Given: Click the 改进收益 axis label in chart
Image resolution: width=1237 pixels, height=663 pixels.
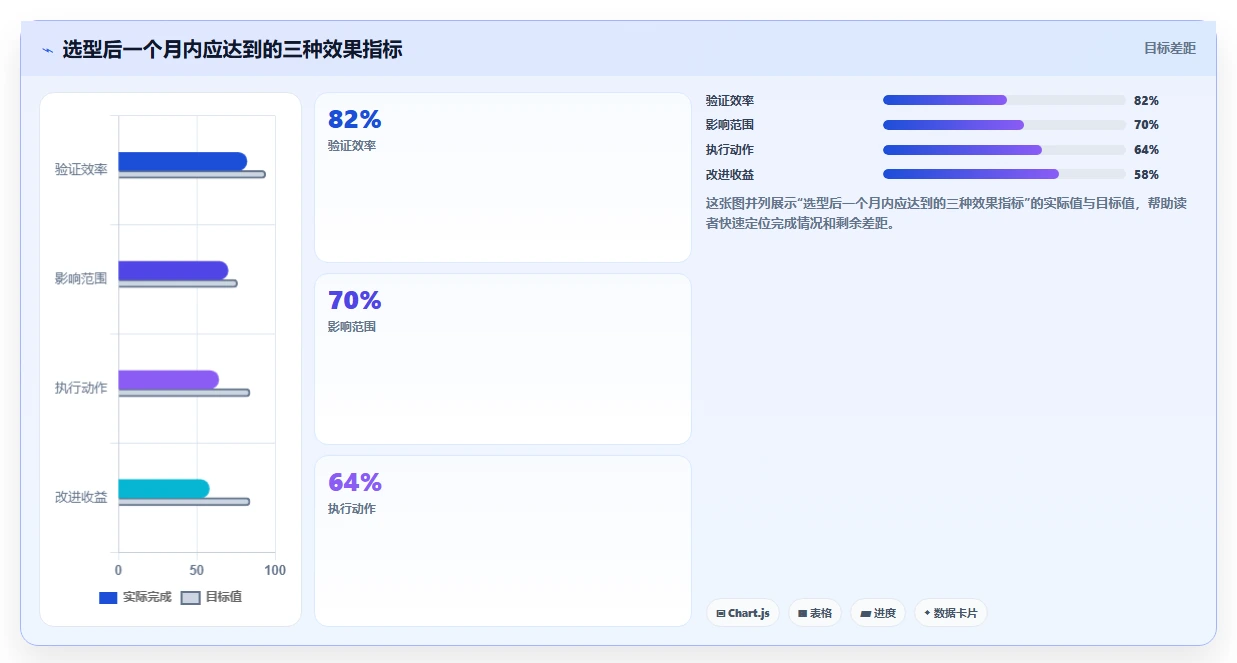Looking at the screenshot, I should click(x=81, y=497).
